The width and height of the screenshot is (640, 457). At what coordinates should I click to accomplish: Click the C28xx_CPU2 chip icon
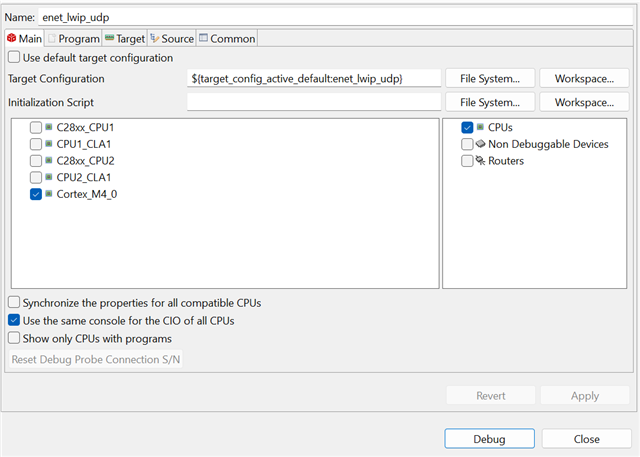(50, 161)
